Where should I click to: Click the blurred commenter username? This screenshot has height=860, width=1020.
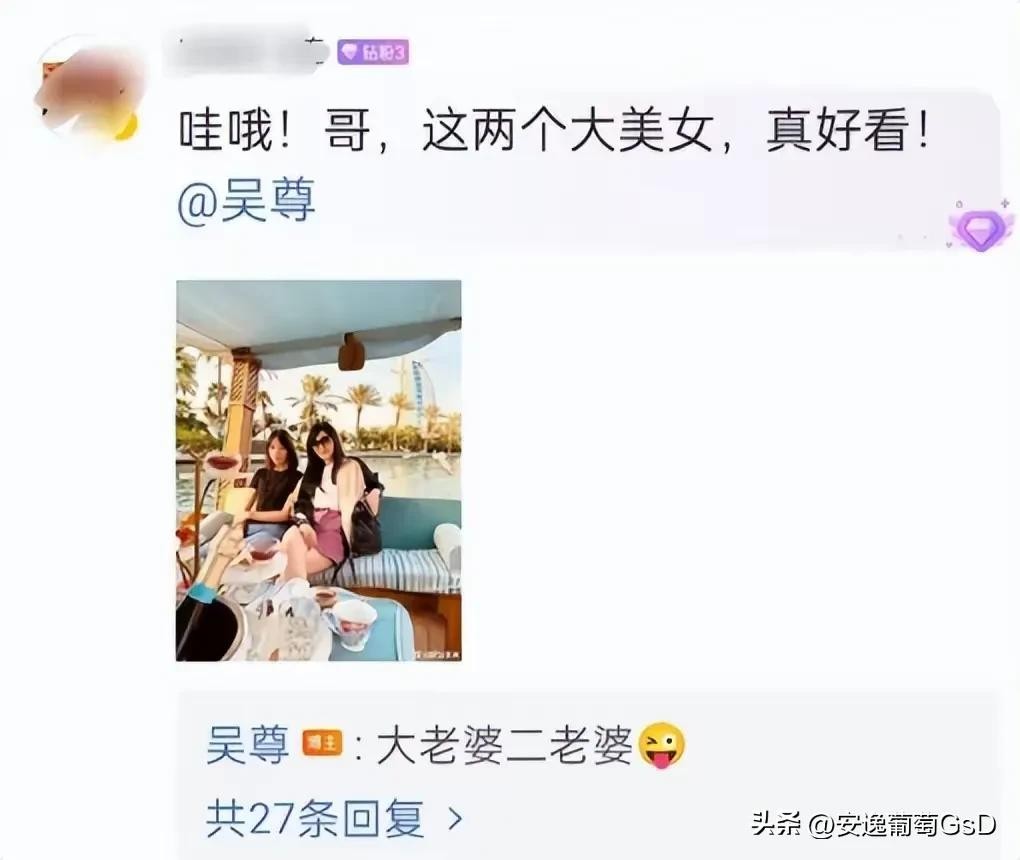(246, 49)
